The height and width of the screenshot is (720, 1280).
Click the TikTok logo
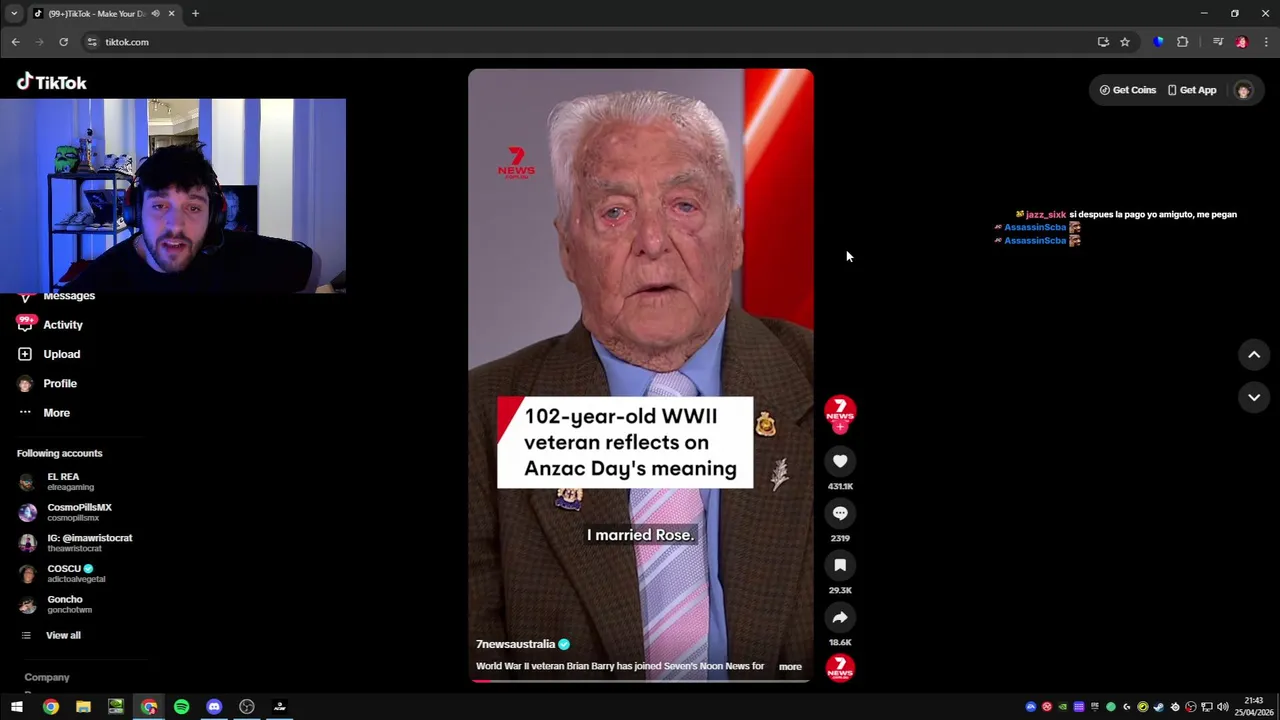coord(52,82)
